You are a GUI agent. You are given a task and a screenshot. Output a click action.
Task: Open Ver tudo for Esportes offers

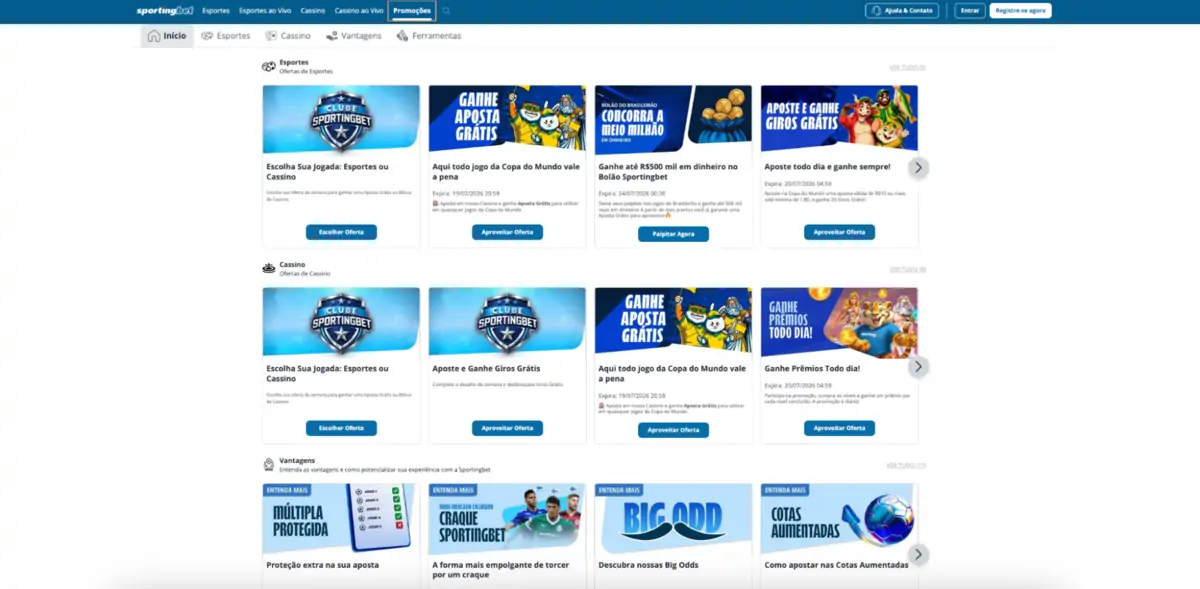907,68
